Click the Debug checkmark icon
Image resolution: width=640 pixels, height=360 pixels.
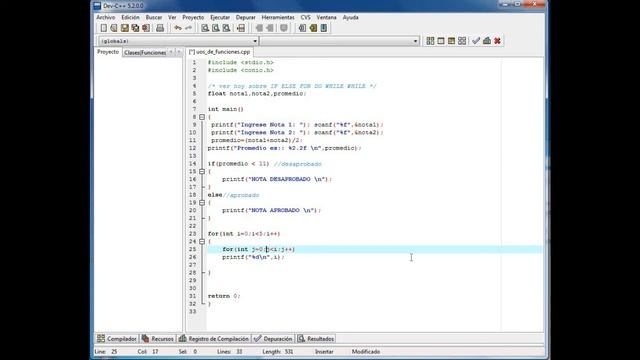tap(476, 41)
